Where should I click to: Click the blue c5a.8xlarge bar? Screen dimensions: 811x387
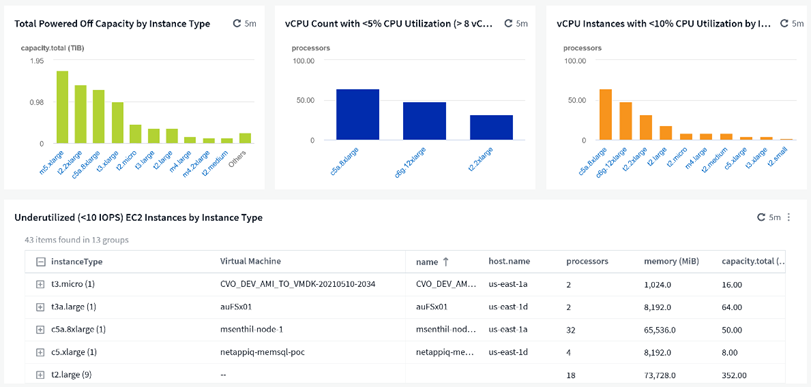click(357, 114)
